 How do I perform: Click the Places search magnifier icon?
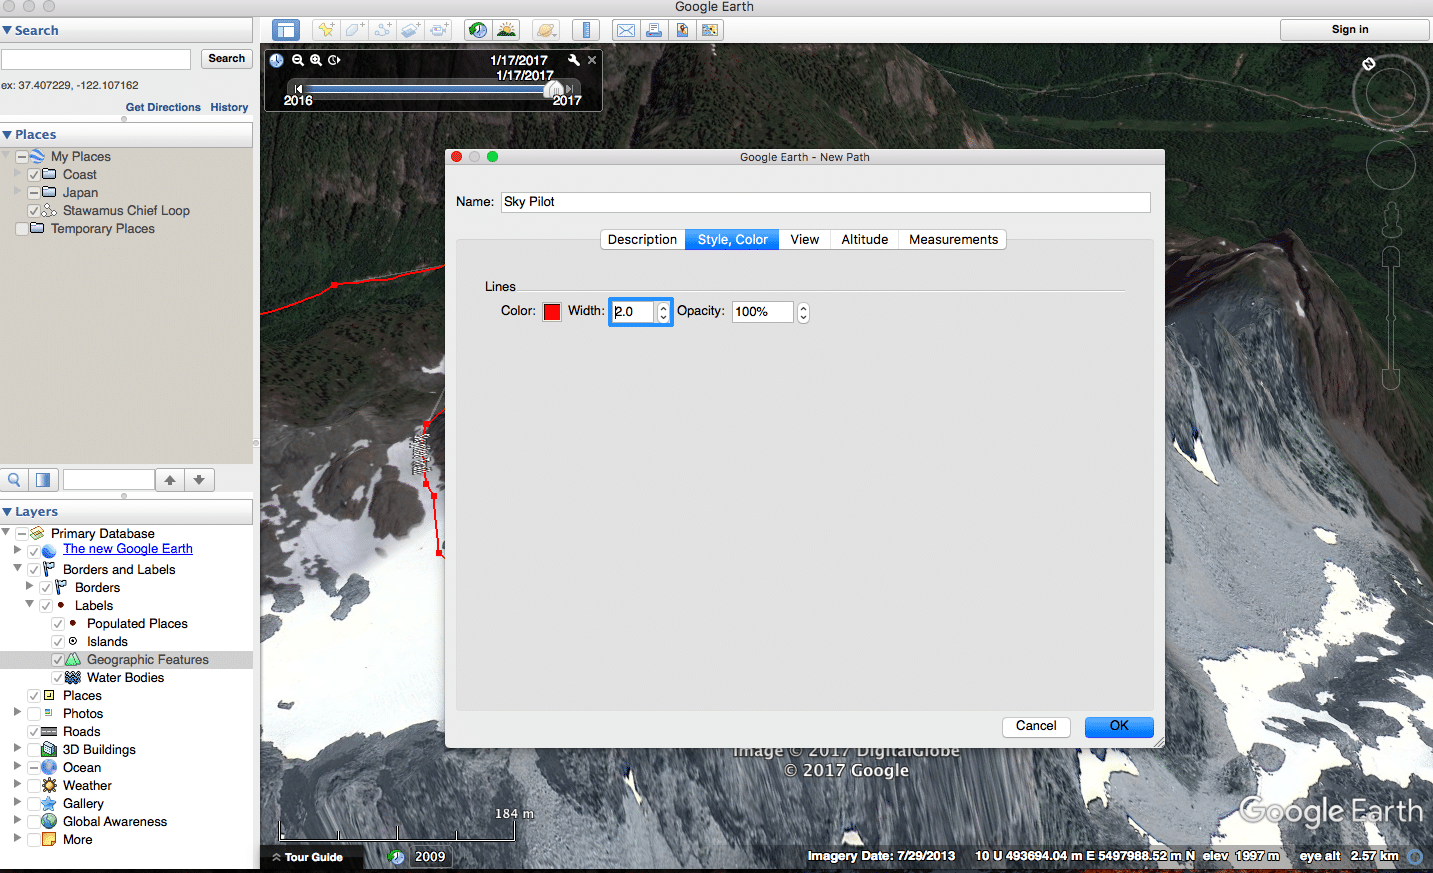[x=14, y=480]
